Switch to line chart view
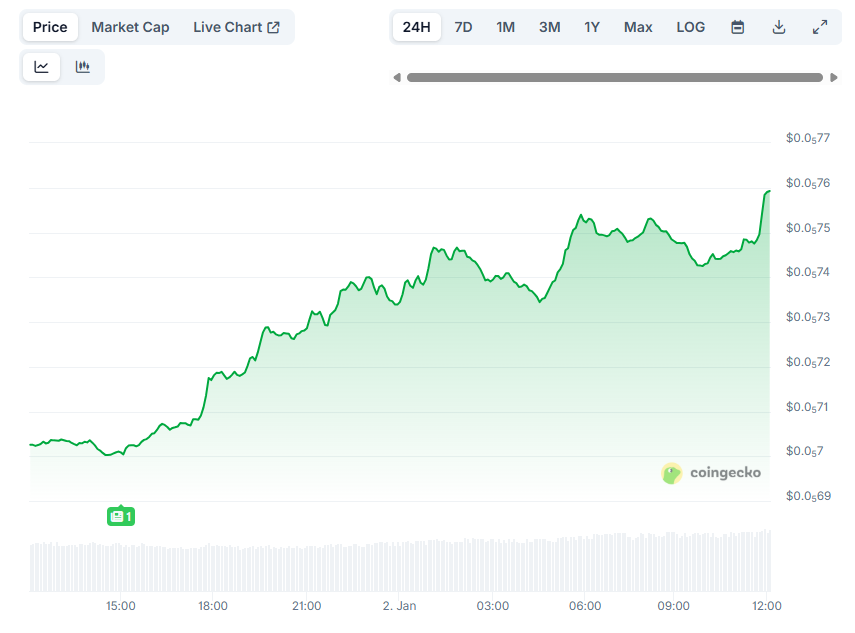 click(x=41, y=67)
